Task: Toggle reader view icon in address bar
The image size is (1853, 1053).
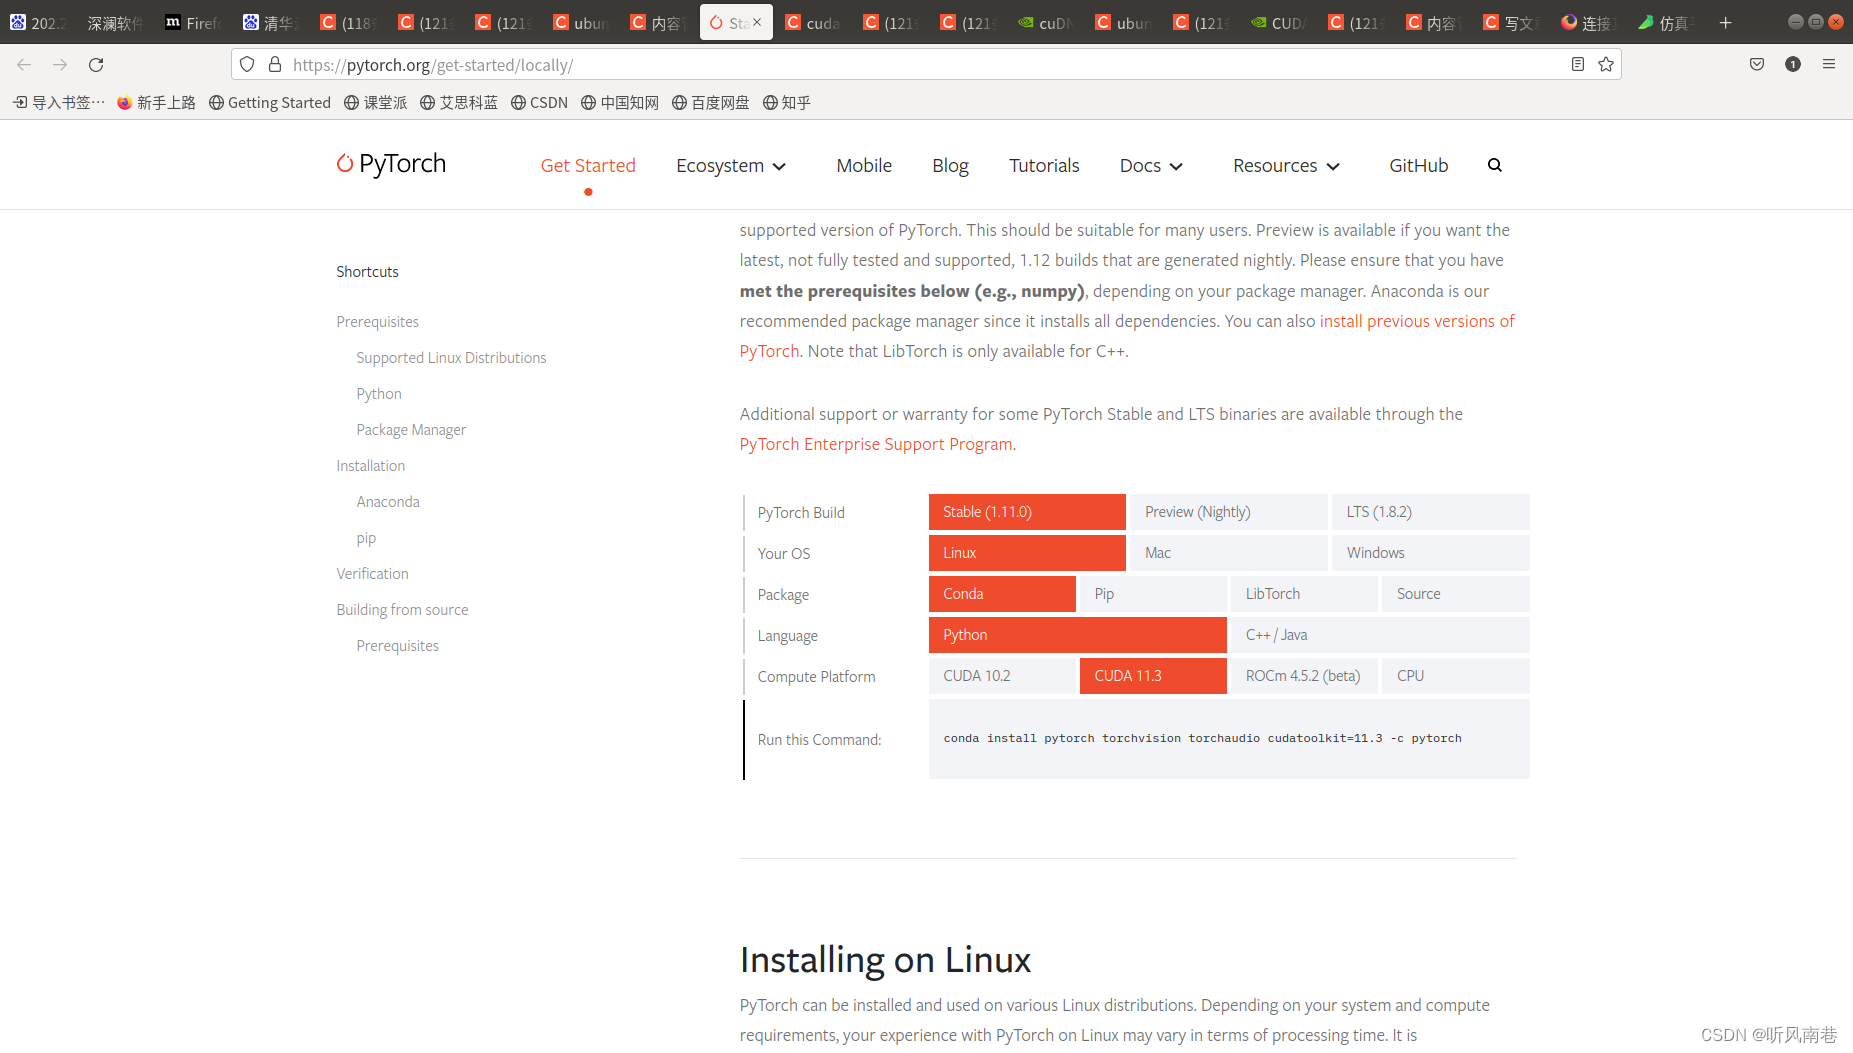Action: 1578,65
